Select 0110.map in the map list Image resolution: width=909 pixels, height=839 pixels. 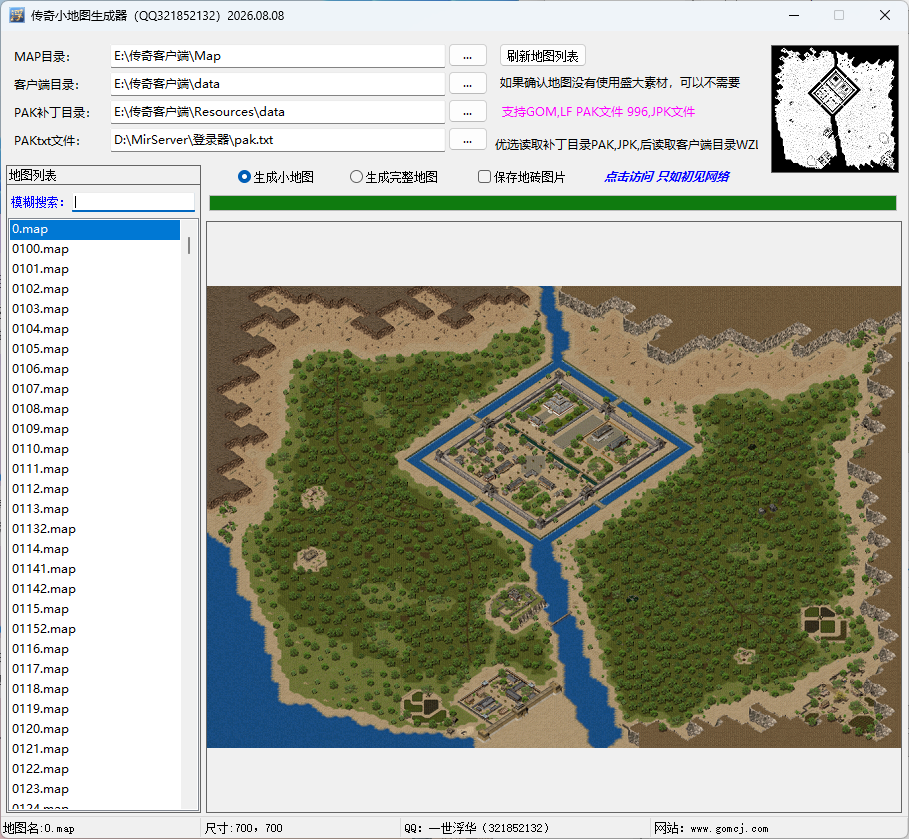tap(95, 449)
